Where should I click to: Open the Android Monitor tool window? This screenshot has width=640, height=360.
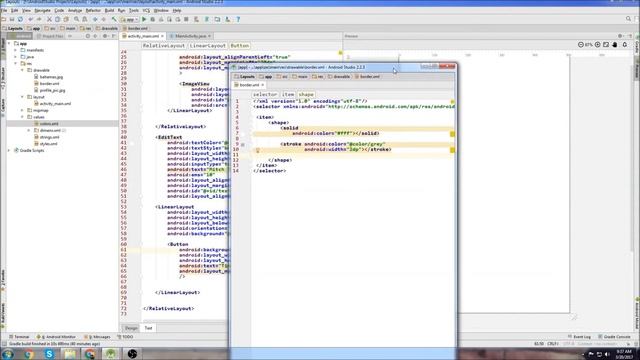point(56,337)
